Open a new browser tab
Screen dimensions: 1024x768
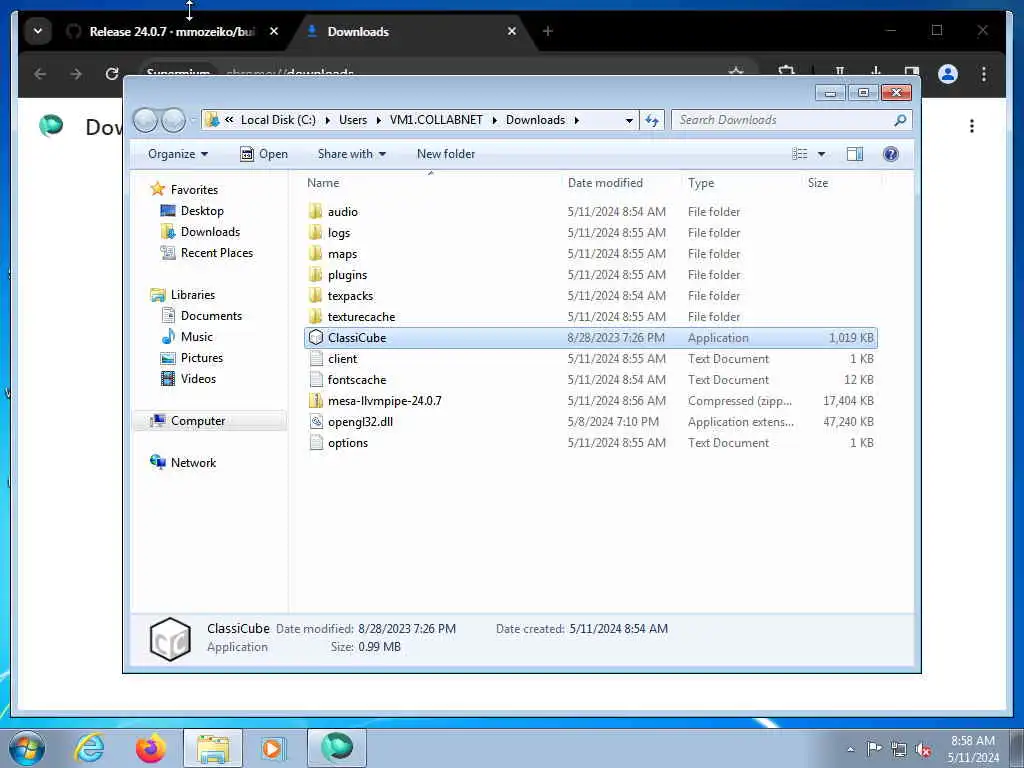pyautogui.click(x=547, y=31)
